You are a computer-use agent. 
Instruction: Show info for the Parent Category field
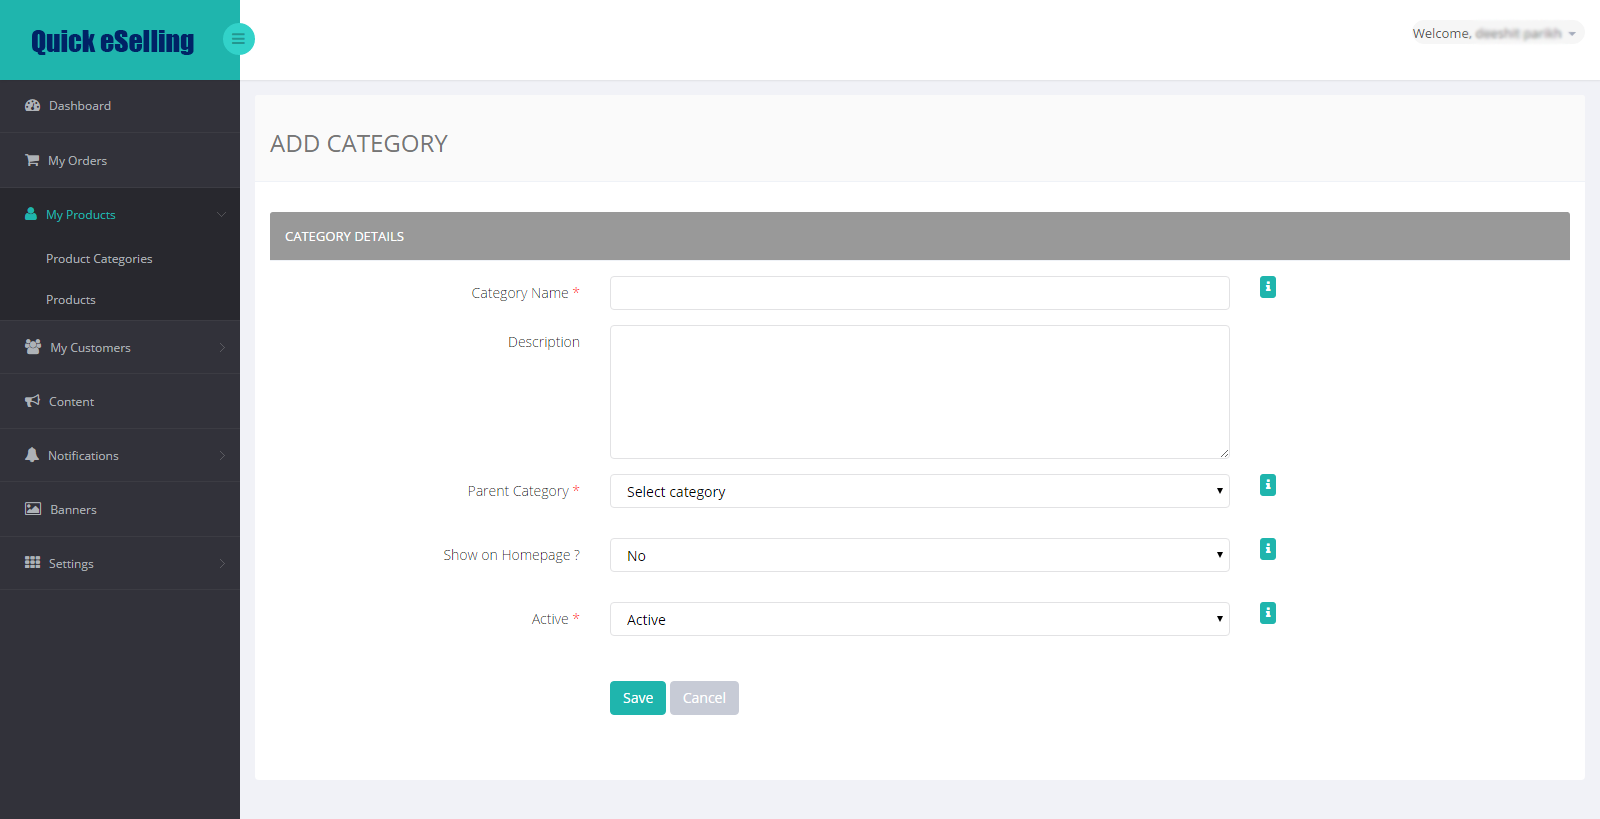(1267, 485)
